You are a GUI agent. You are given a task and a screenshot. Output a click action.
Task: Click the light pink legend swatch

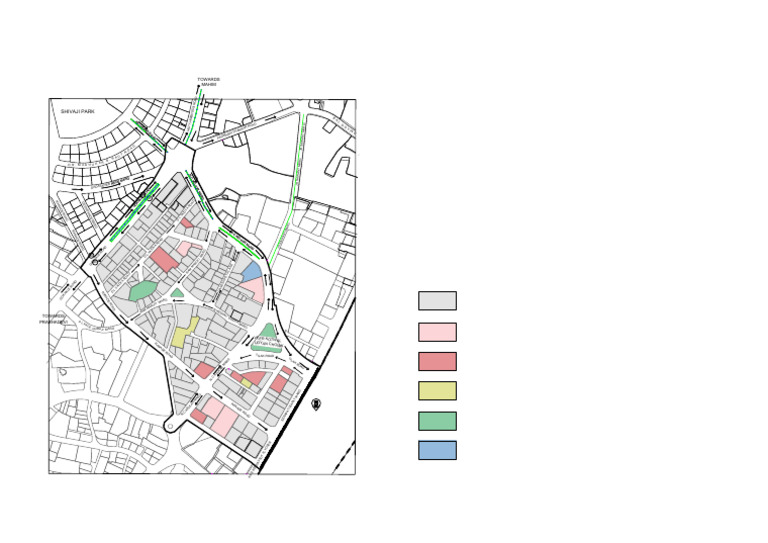click(437, 332)
